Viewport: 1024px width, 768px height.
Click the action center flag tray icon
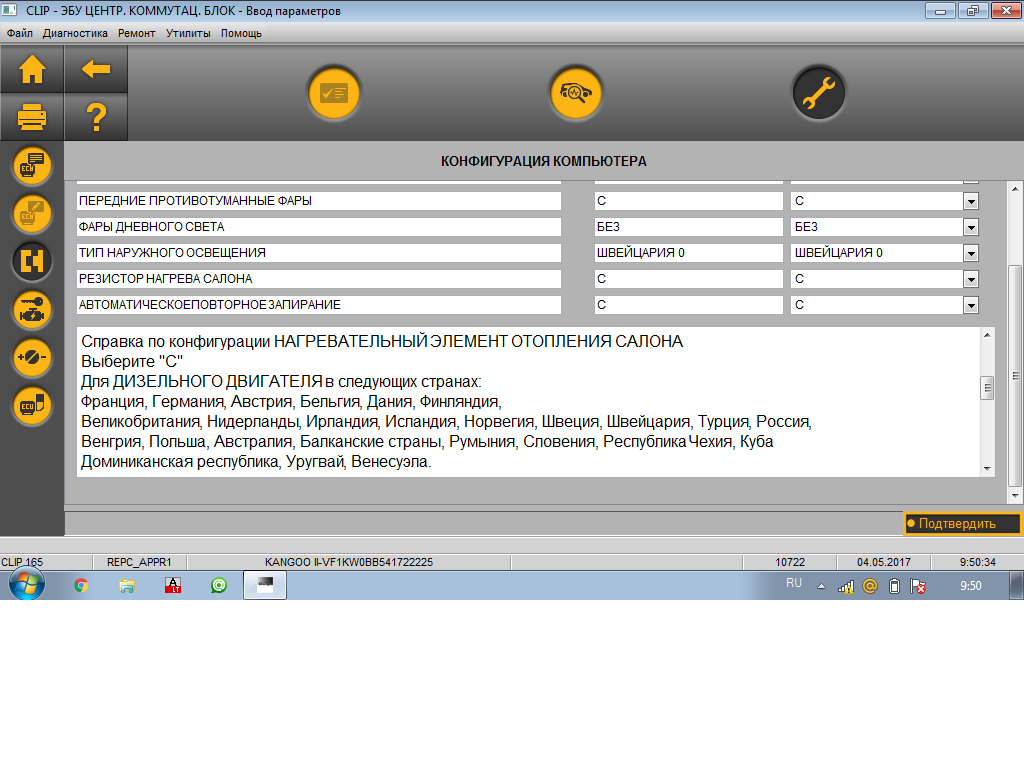tap(918, 586)
